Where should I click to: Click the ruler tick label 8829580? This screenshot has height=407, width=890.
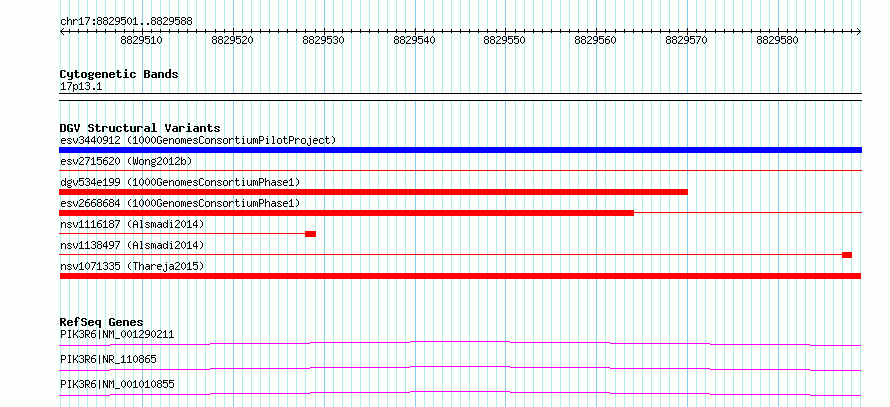click(x=777, y=40)
